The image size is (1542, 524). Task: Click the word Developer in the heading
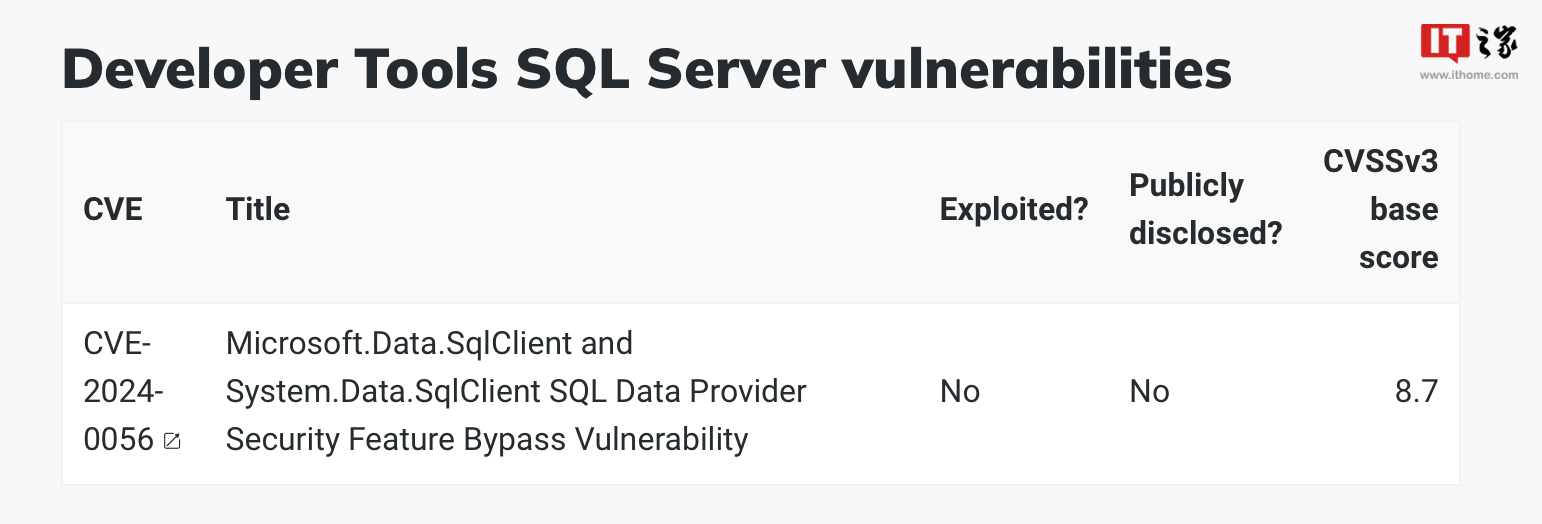[x=212, y=70]
